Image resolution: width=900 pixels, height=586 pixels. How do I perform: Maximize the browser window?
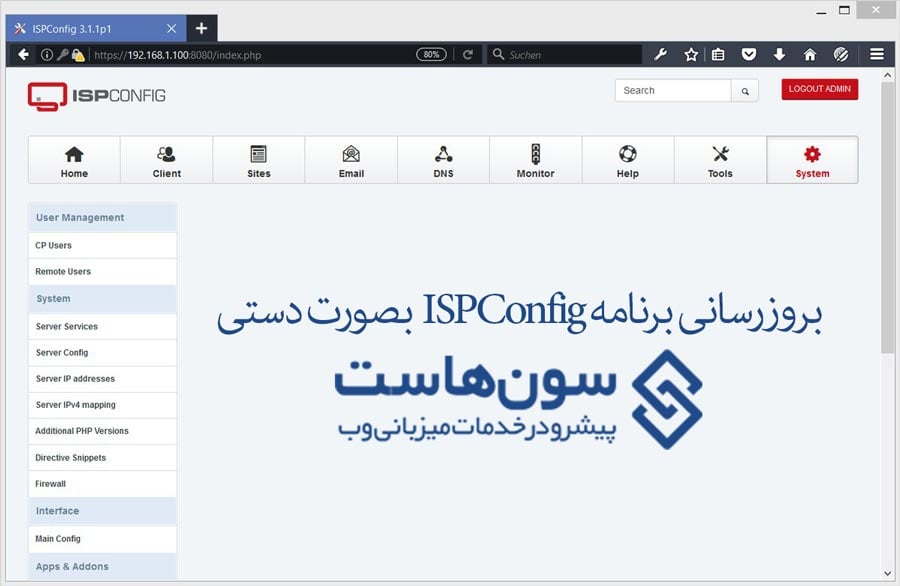click(844, 10)
